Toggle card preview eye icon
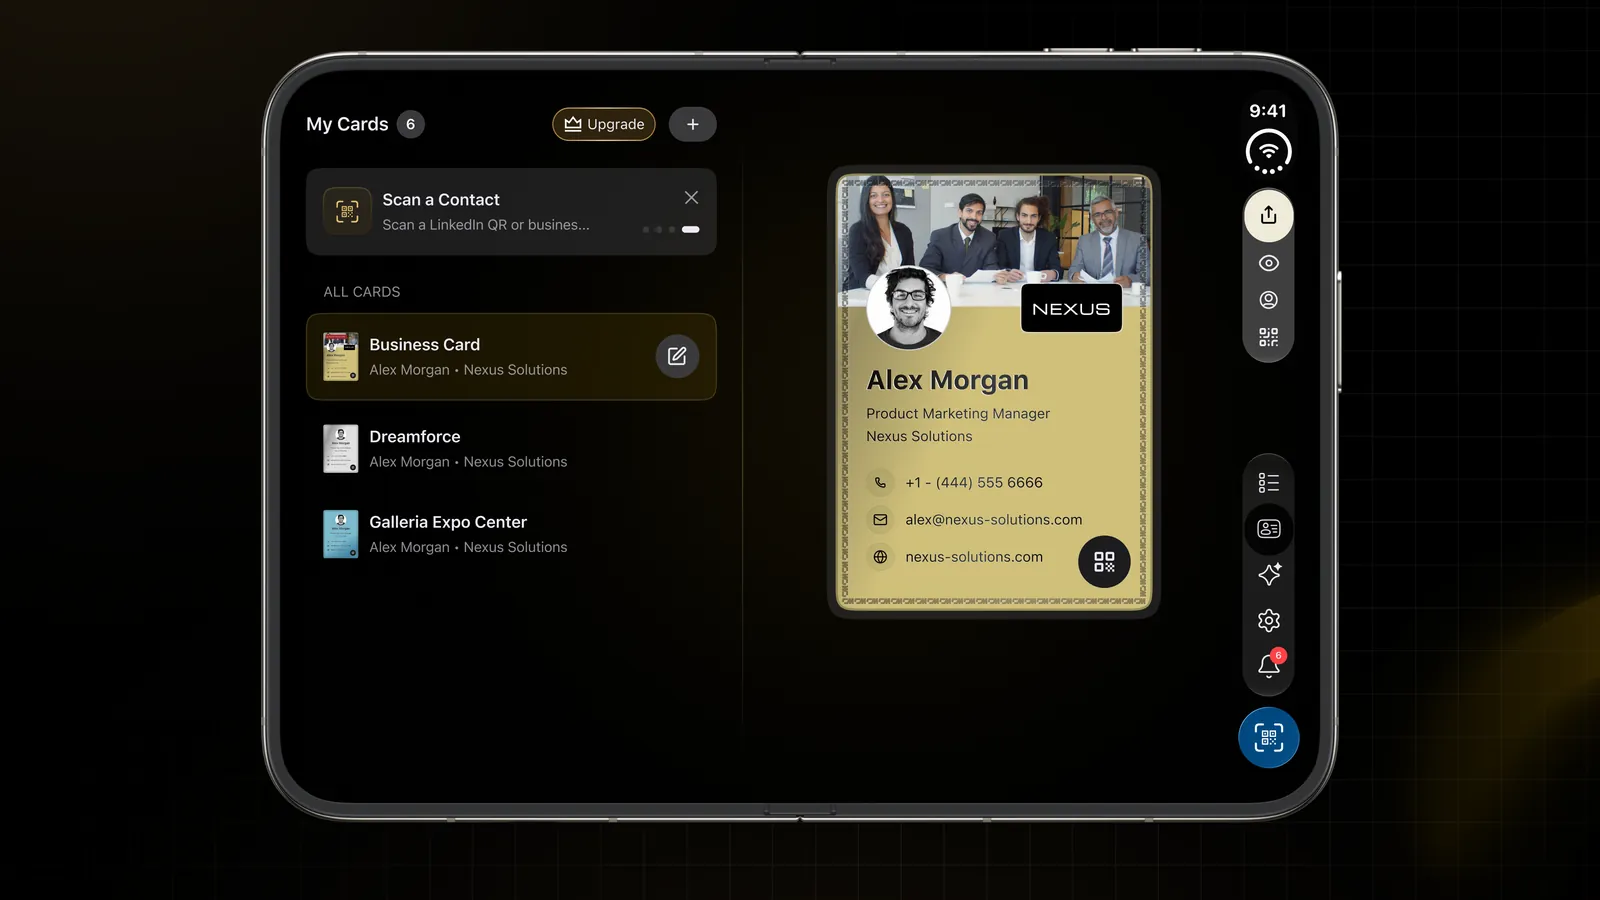The image size is (1600, 900). 1268,263
